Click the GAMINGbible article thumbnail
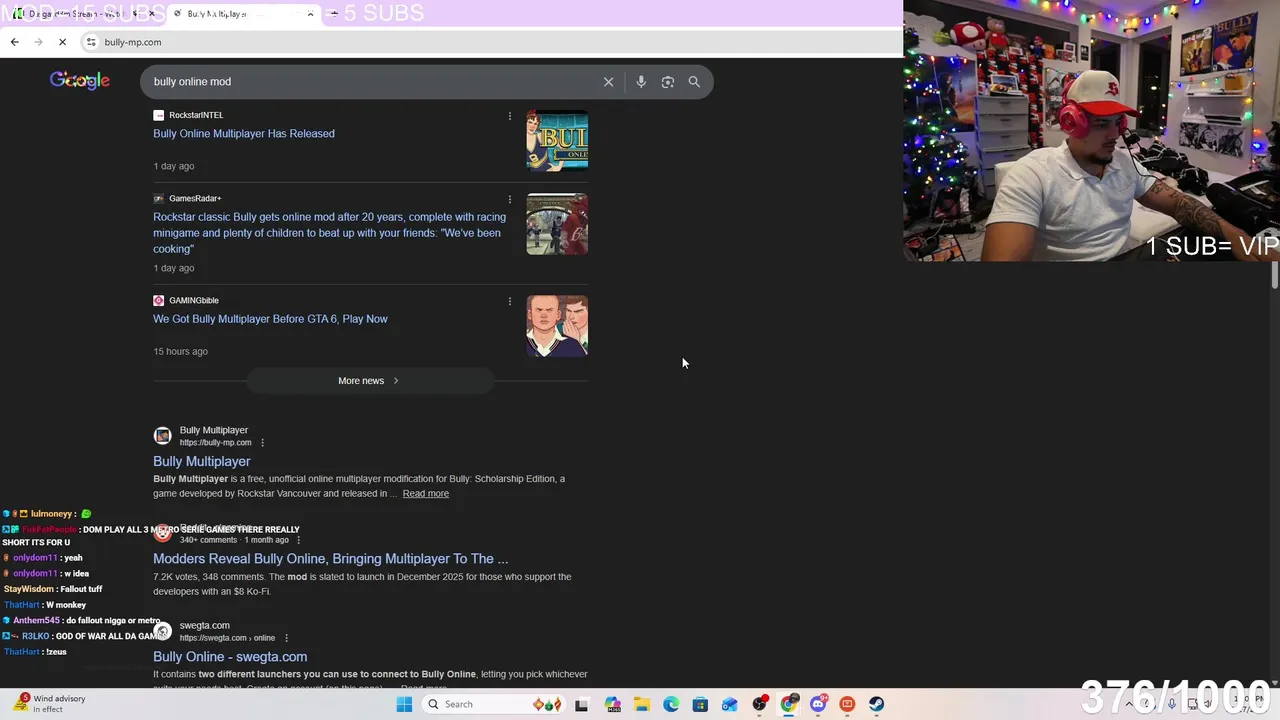The image size is (1280, 720). click(557, 326)
